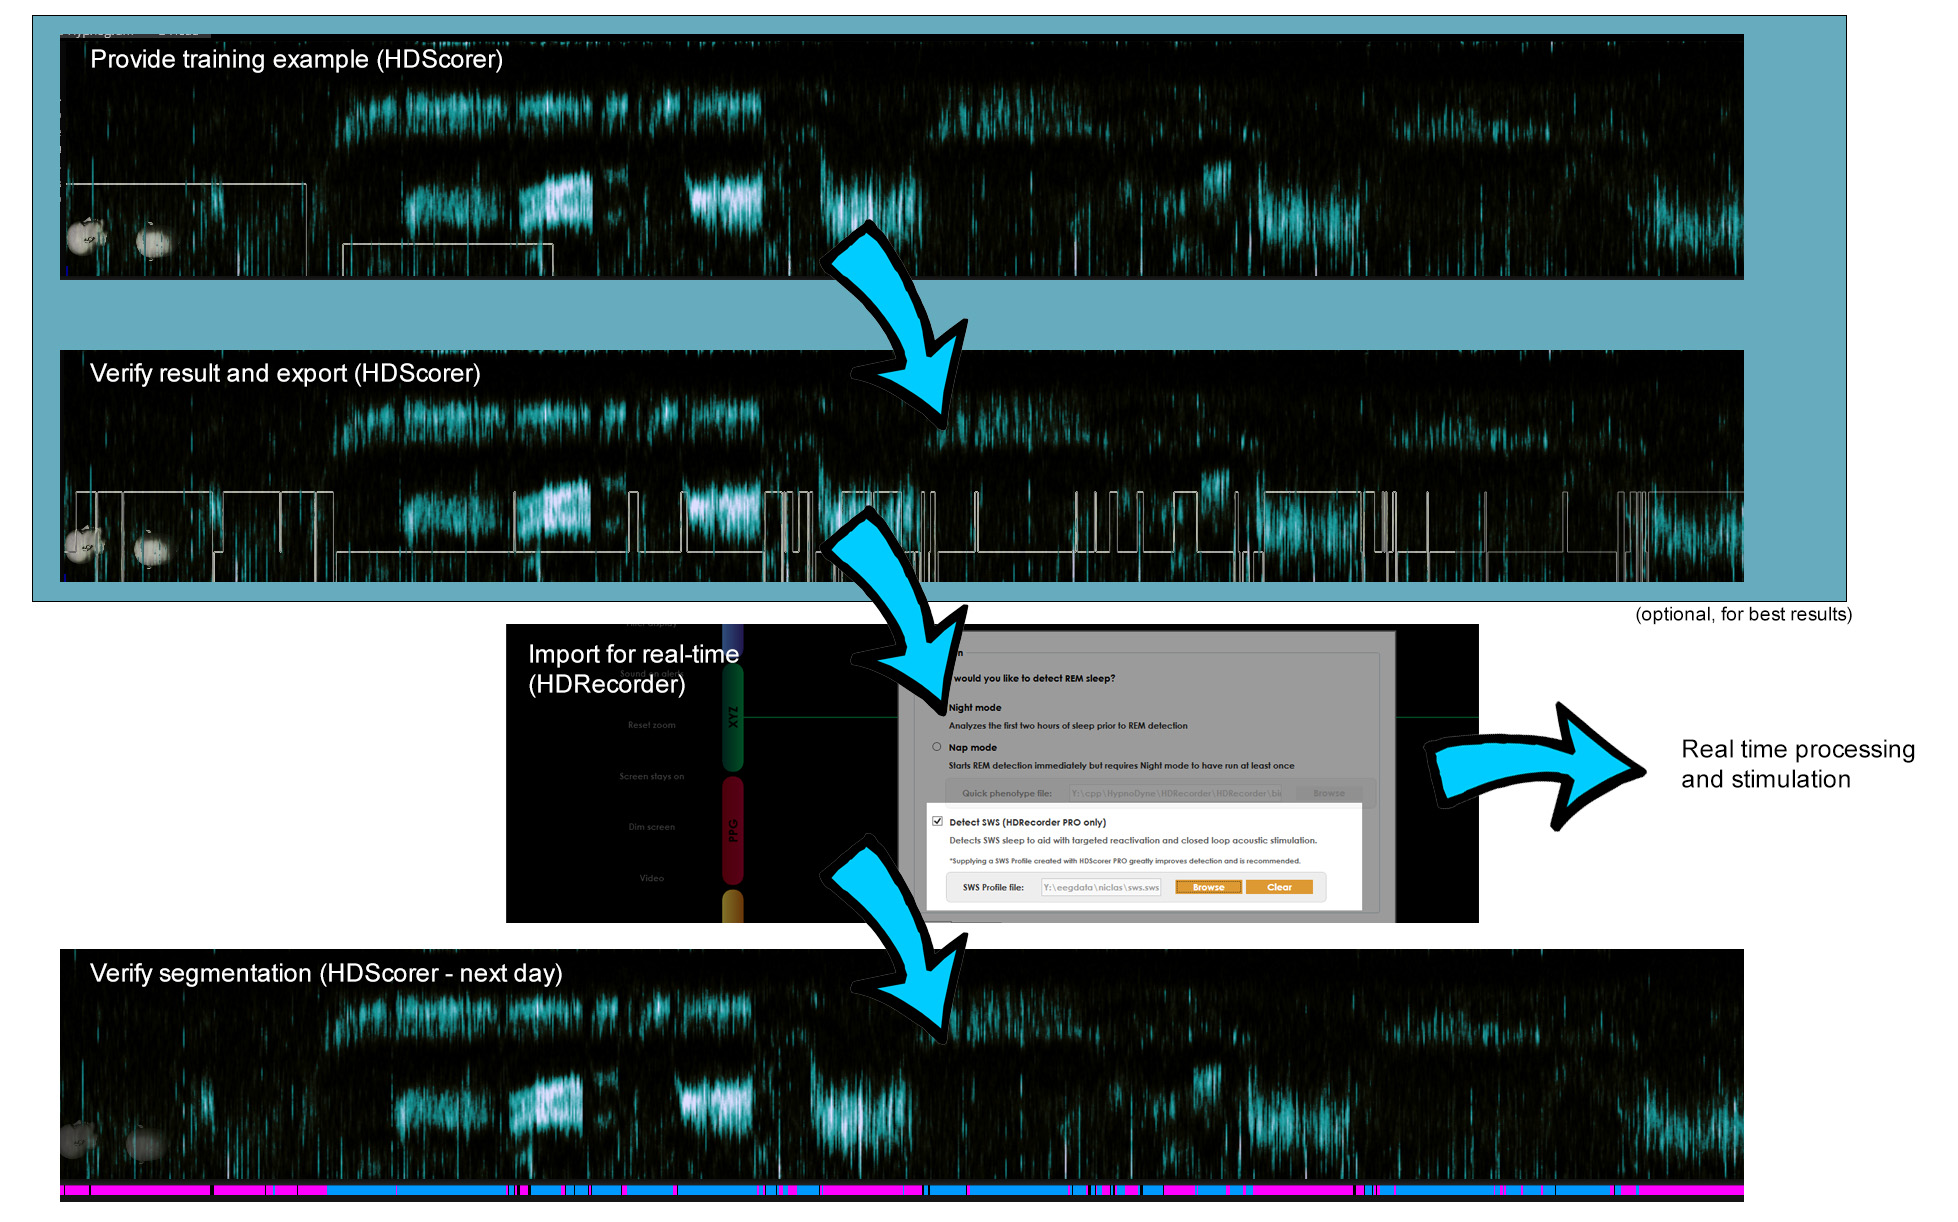
Task: Select the Night mode option label
Action: point(975,707)
